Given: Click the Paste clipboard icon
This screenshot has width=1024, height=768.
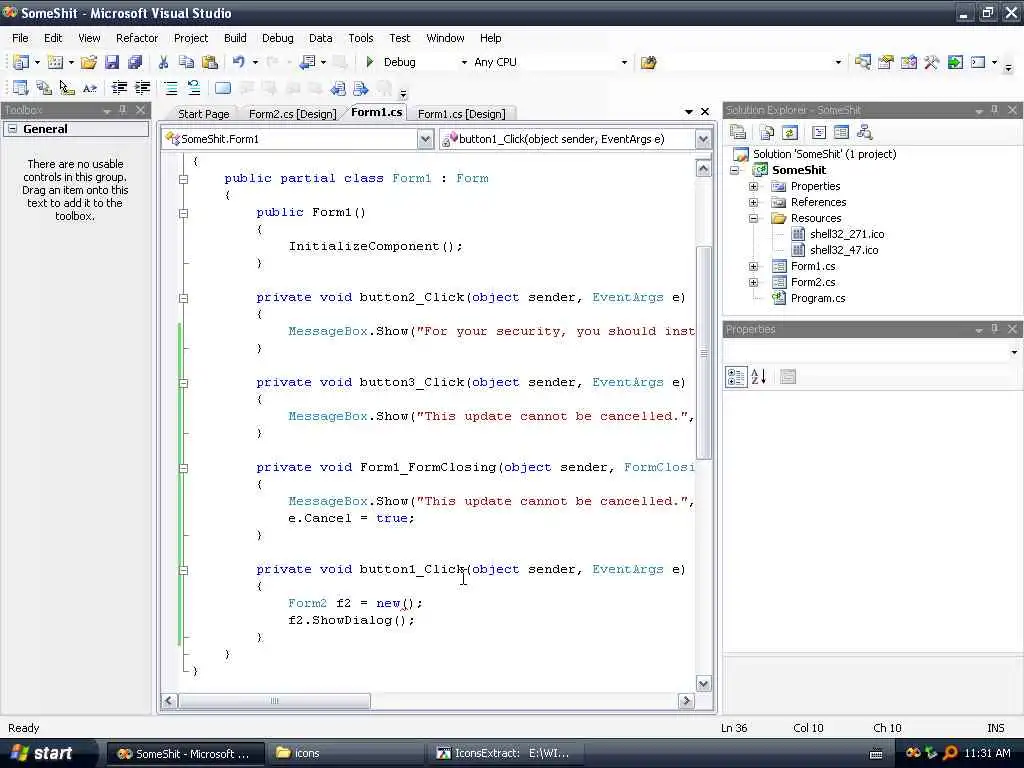Looking at the screenshot, I should click(210, 62).
